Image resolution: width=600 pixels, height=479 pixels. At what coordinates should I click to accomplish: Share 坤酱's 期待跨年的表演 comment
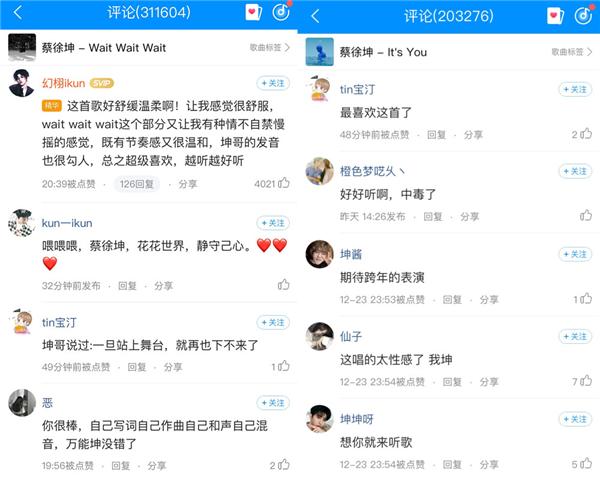(x=489, y=300)
